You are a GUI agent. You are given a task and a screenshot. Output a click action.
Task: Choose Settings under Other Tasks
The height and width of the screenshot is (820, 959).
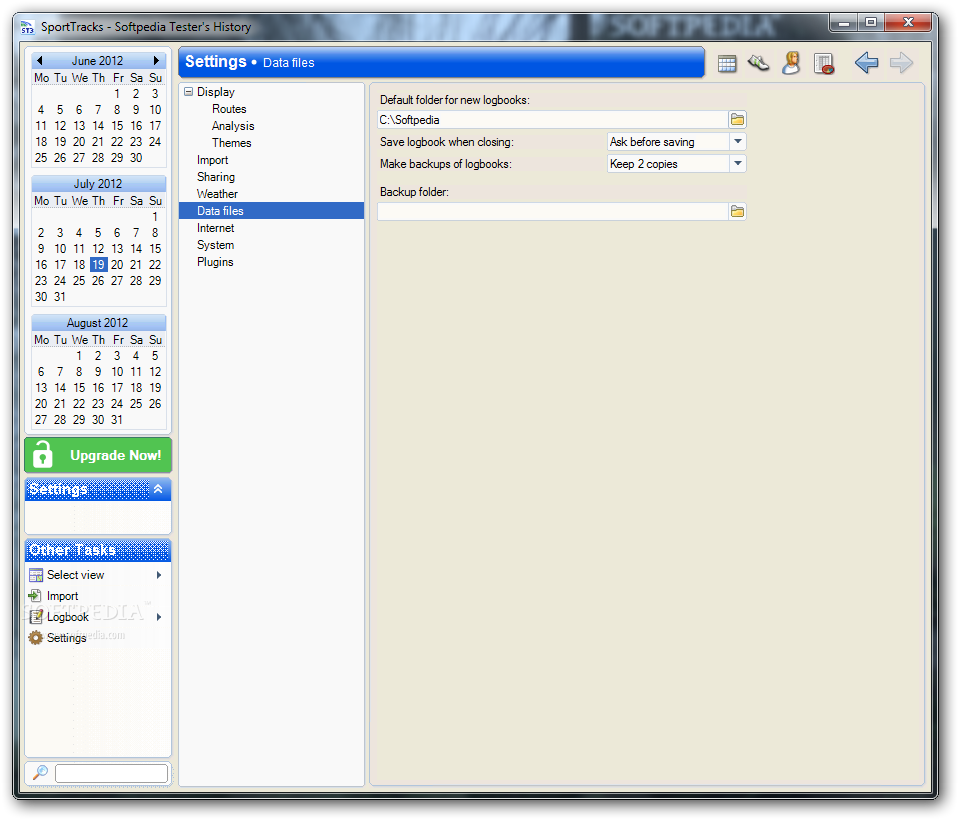tap(67, 638)
